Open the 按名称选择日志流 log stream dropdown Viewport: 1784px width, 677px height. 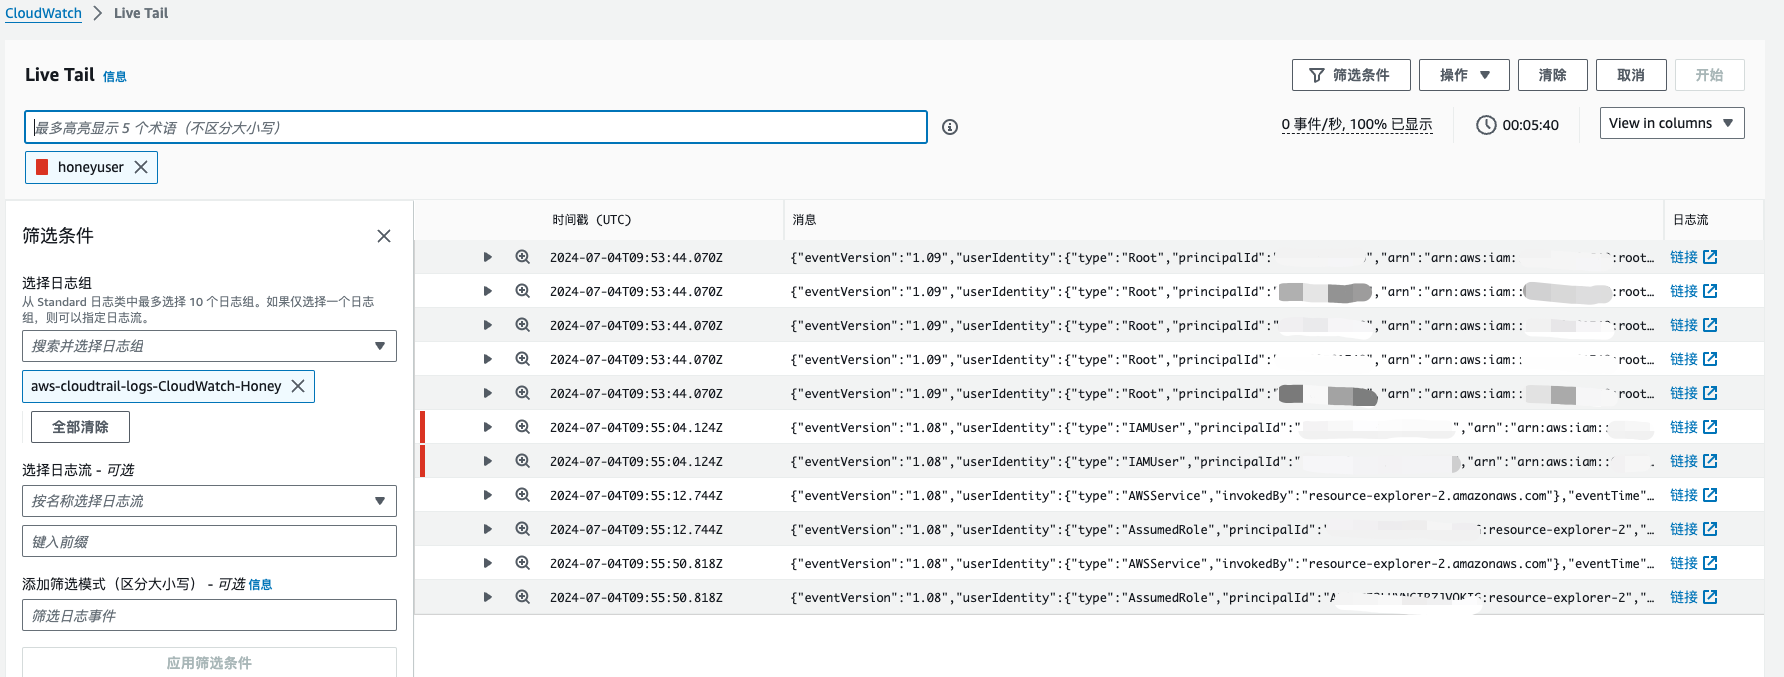tap(209, 501)
